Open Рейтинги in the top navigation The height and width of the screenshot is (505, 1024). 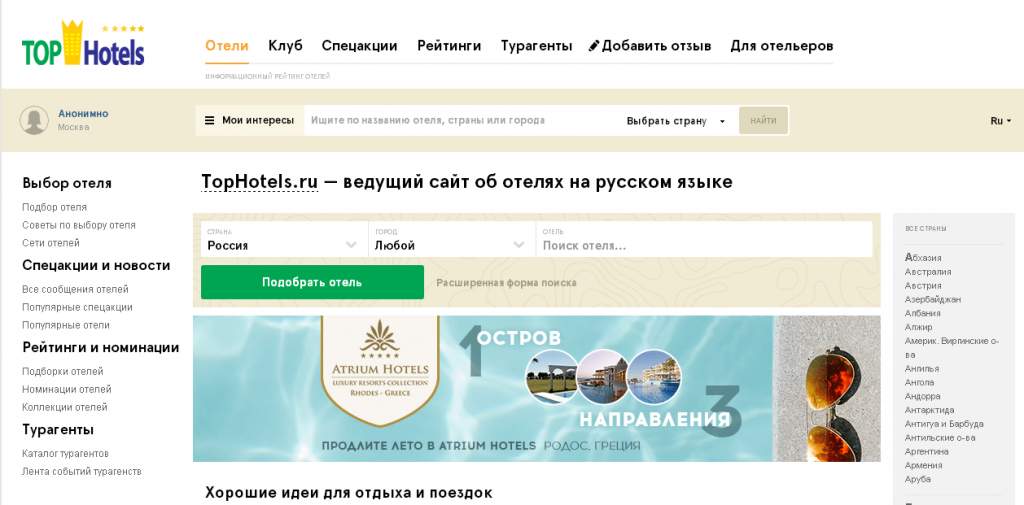(x=449, y=46)
